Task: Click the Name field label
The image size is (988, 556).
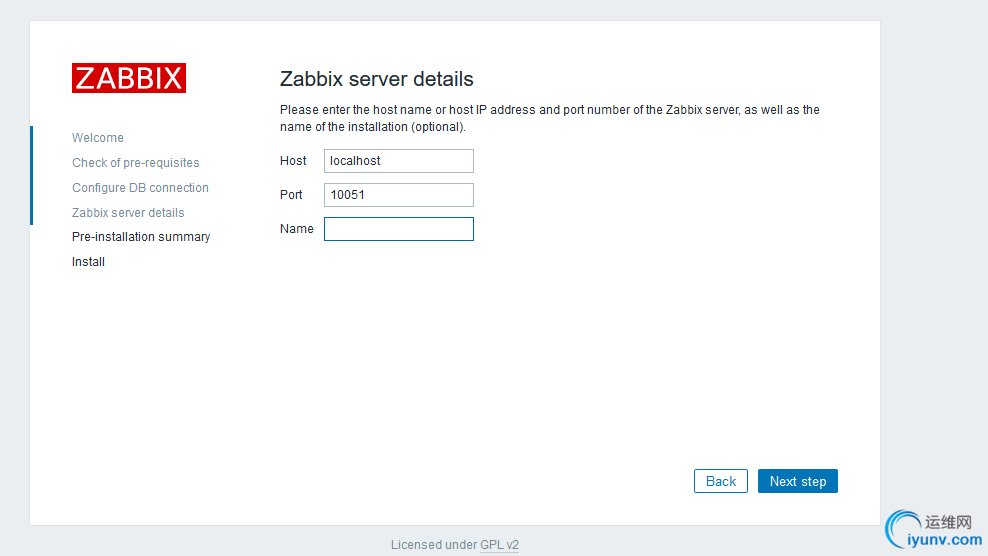Action: pyautogui.click(x=296, y=229)
